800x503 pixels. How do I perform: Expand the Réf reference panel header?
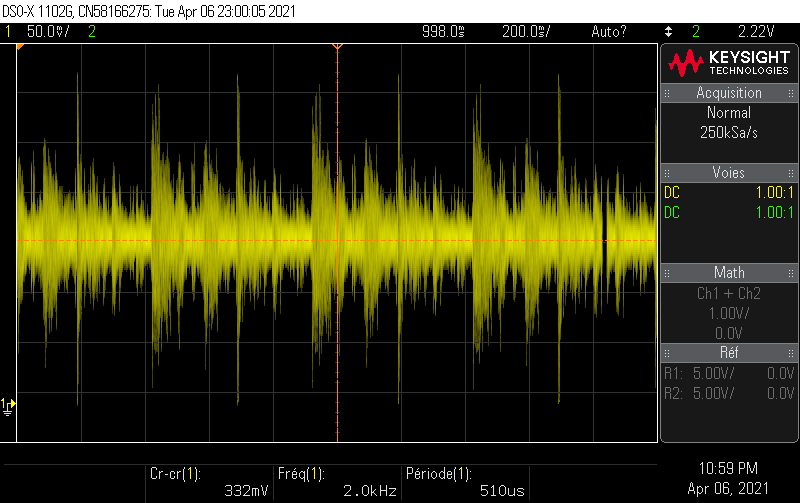pyautogui.click(x=729, y=353)
